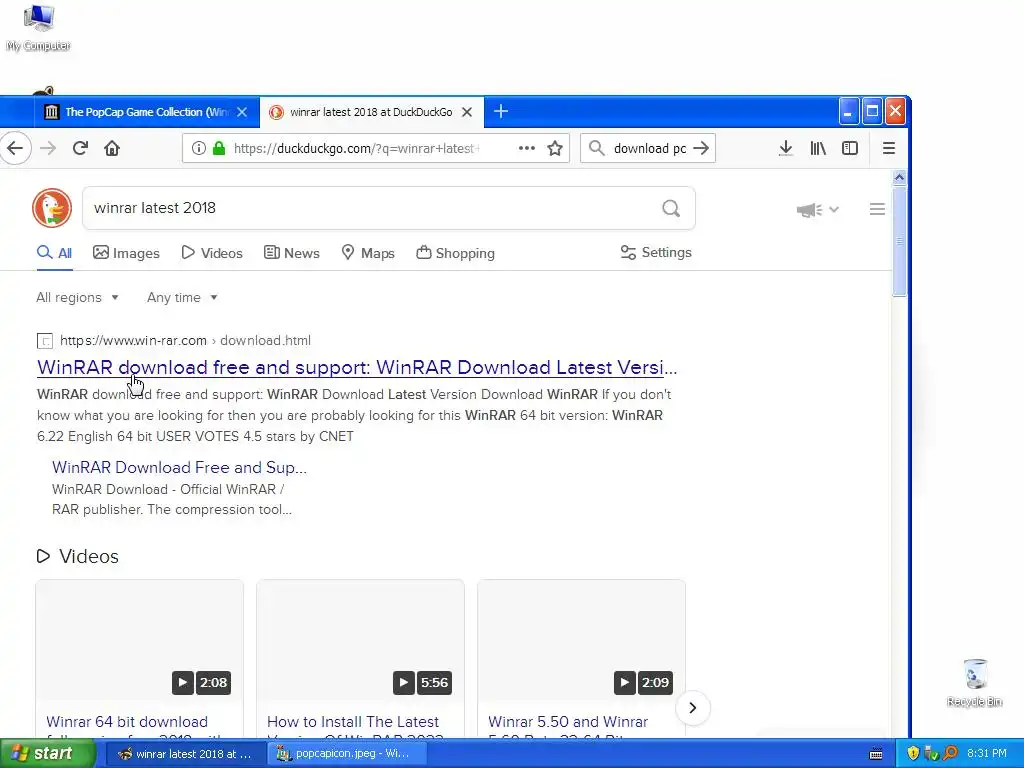Open My Computer desktop icon
This screenshot has width=1024, height=768.
click(x=39, y=27)
